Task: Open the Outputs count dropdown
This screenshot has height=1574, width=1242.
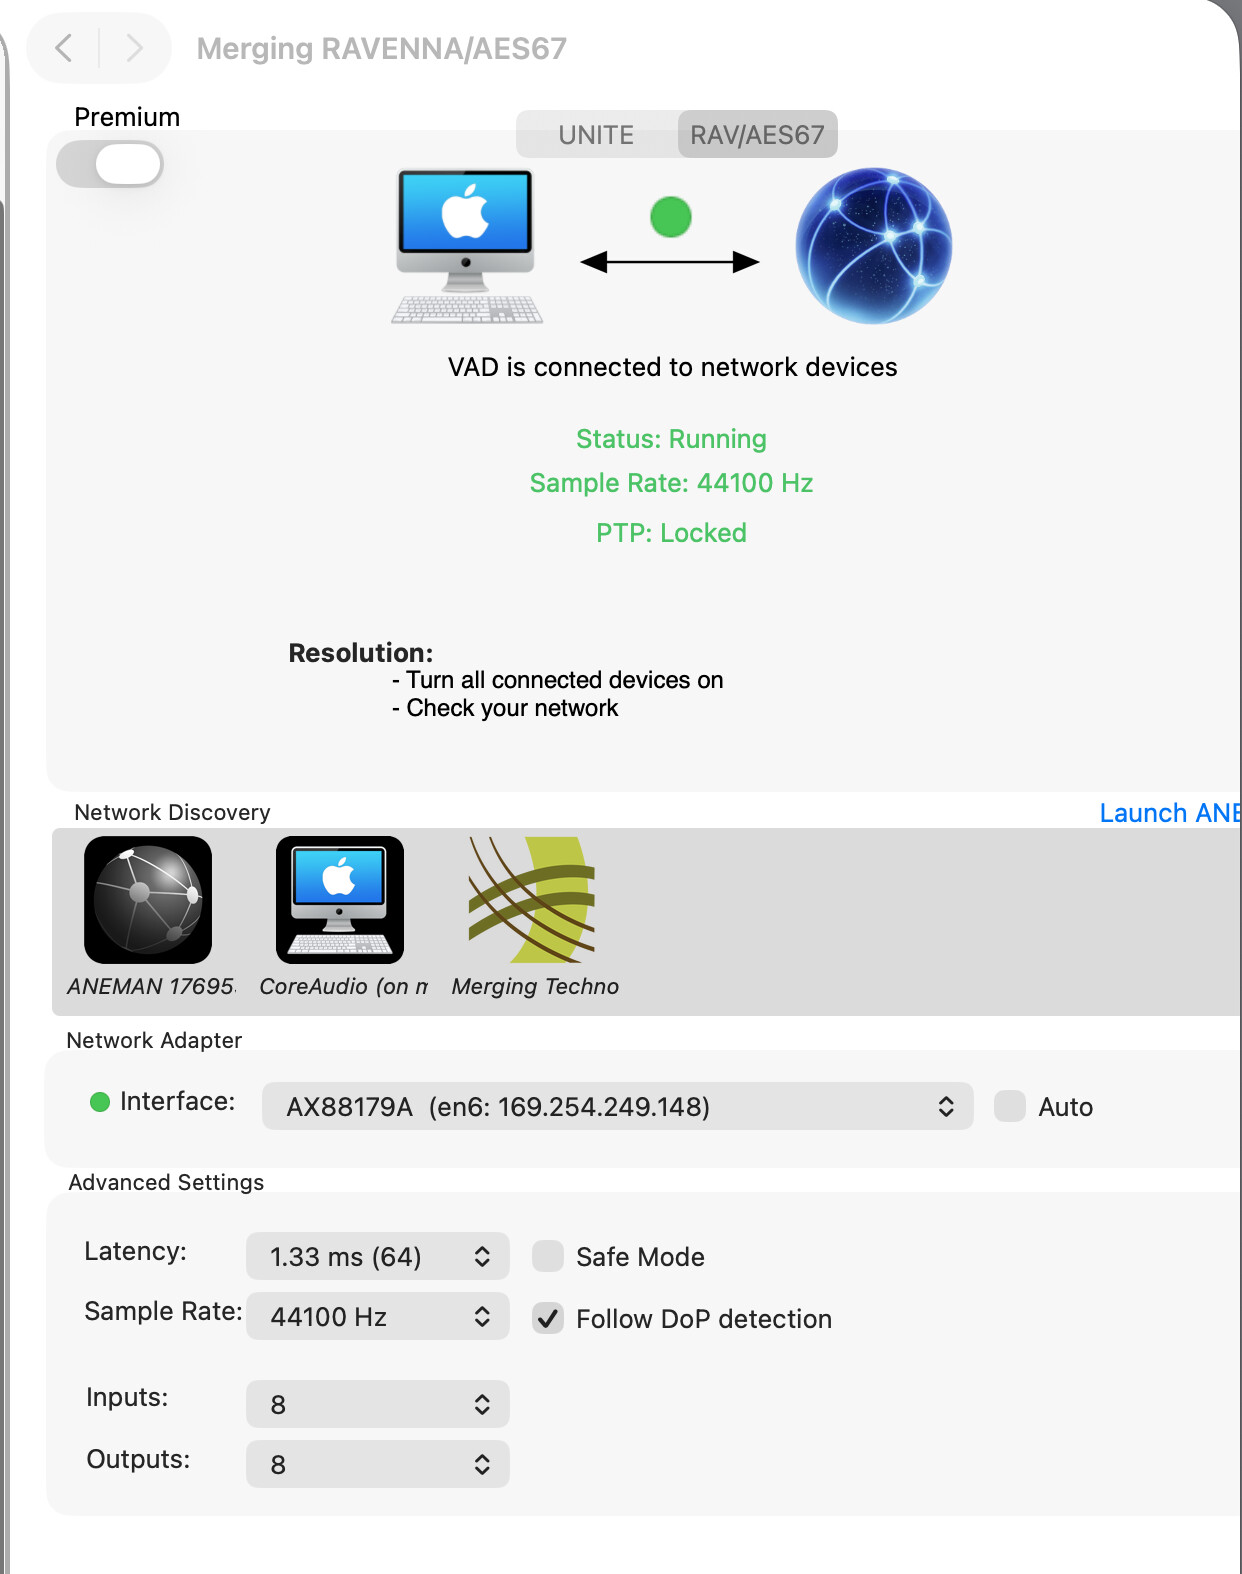Action: [x=378, y=1464]
